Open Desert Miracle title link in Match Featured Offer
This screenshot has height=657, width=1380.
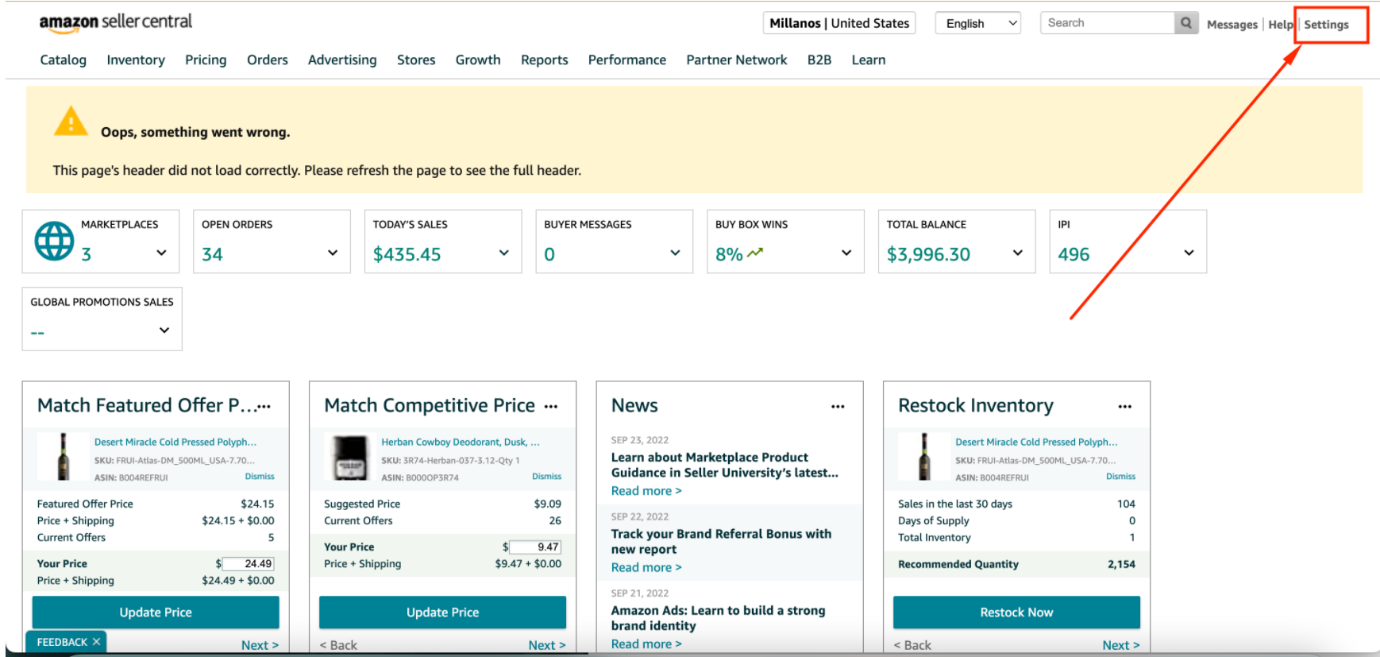pos(175,442)
